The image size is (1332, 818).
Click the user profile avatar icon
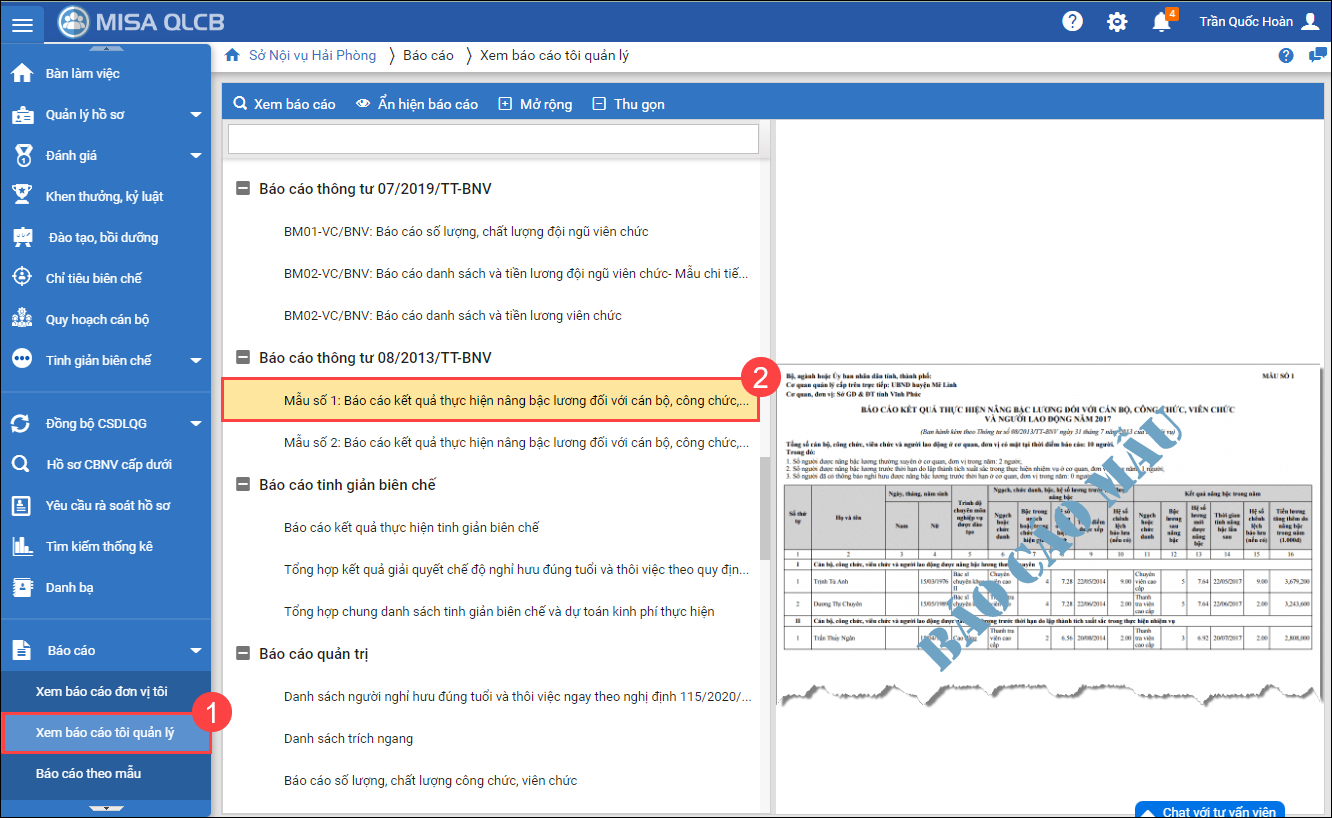coord(1310,22)
